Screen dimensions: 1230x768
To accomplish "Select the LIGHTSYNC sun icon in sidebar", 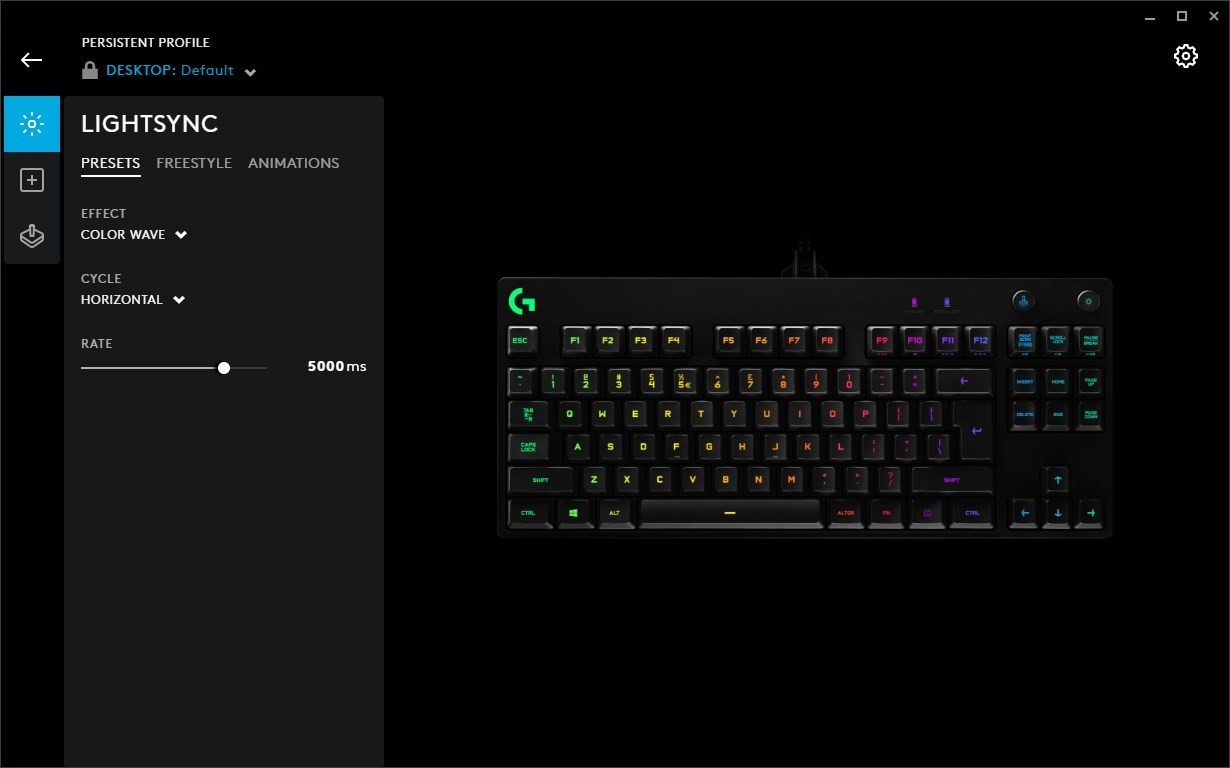I will coord(32,124).
